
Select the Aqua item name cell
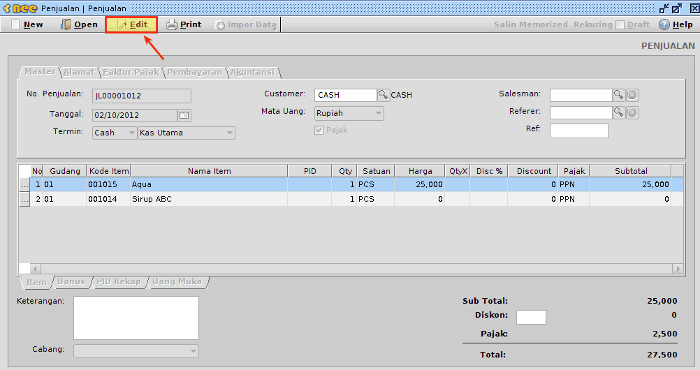(209, 184)
